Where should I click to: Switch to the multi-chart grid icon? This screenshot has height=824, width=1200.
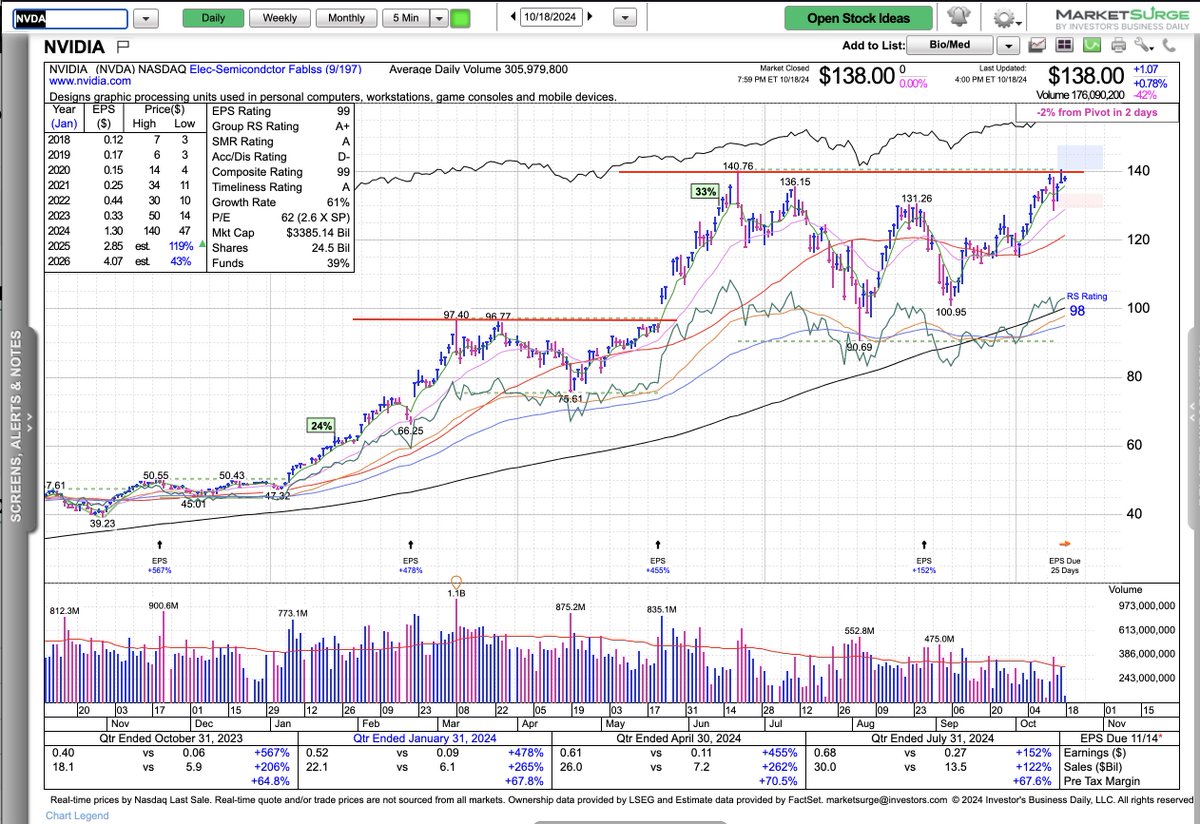[1064, 45]
